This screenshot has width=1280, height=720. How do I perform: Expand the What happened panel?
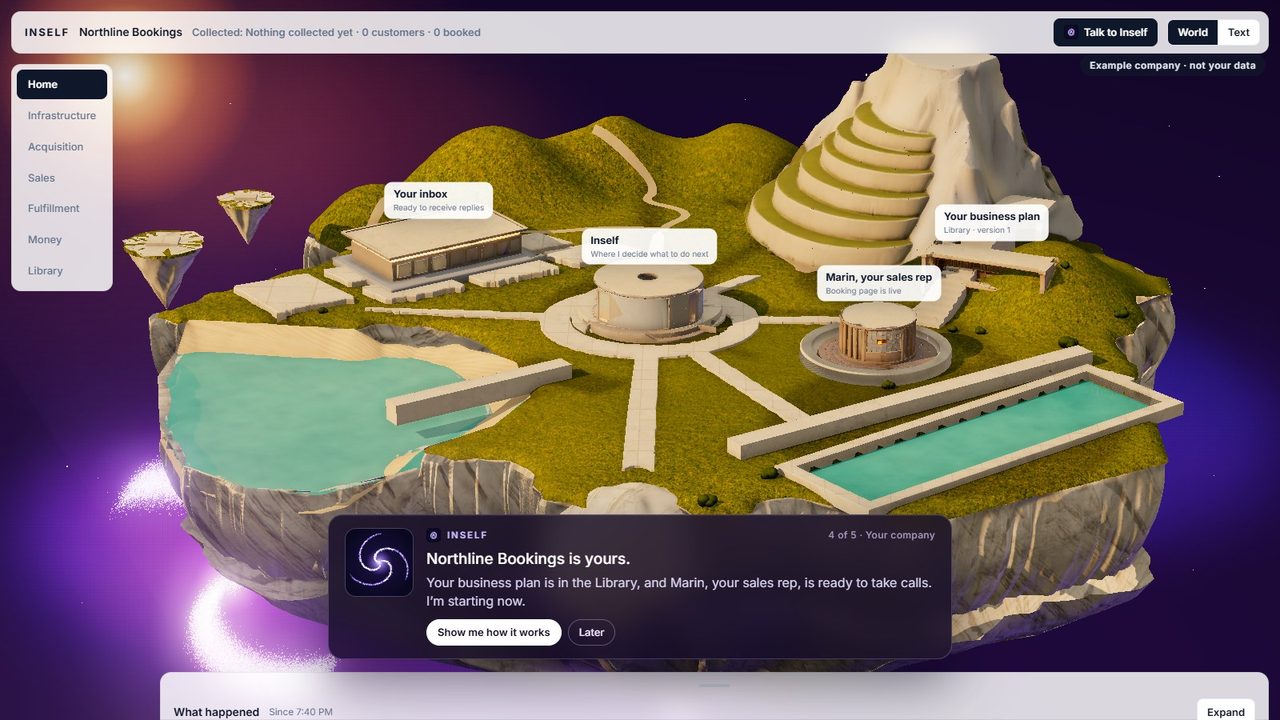click(1225, 711)
